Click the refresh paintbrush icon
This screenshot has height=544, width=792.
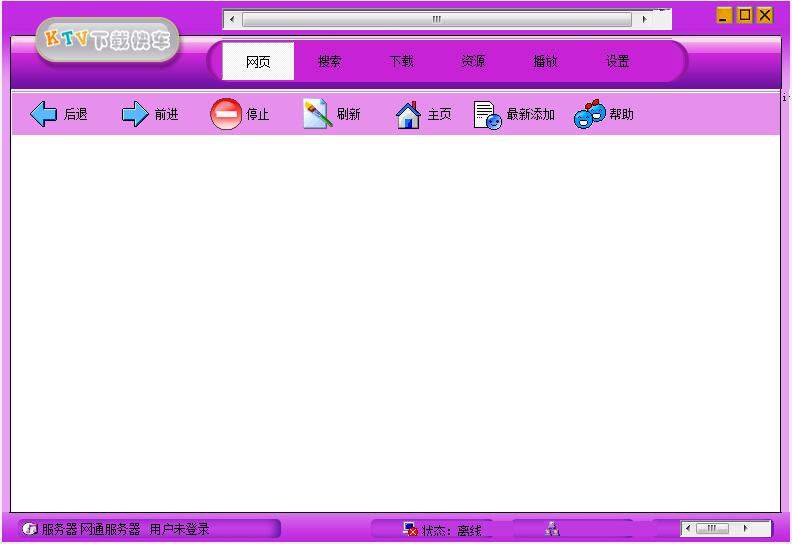coord(317,115)
